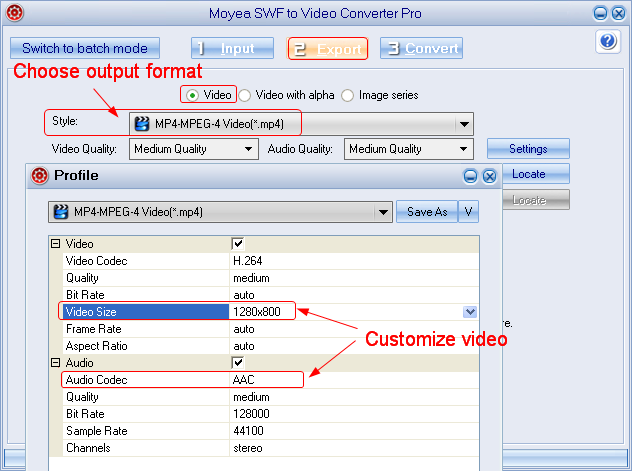The image size is (632, 471).
Task: Go to the 3 Convert step tab
Action: pyautogui.click(x=421, y=48)
